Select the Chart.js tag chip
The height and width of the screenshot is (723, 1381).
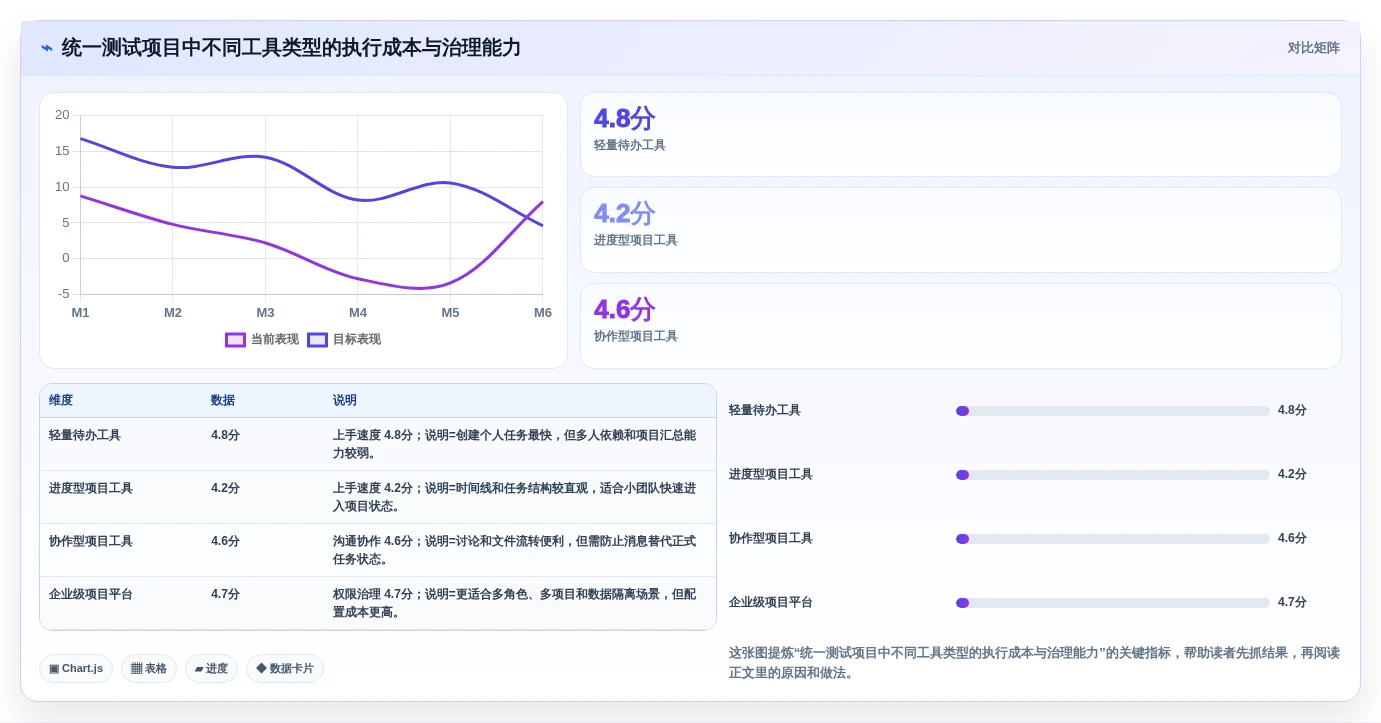(x=76, y=668)
